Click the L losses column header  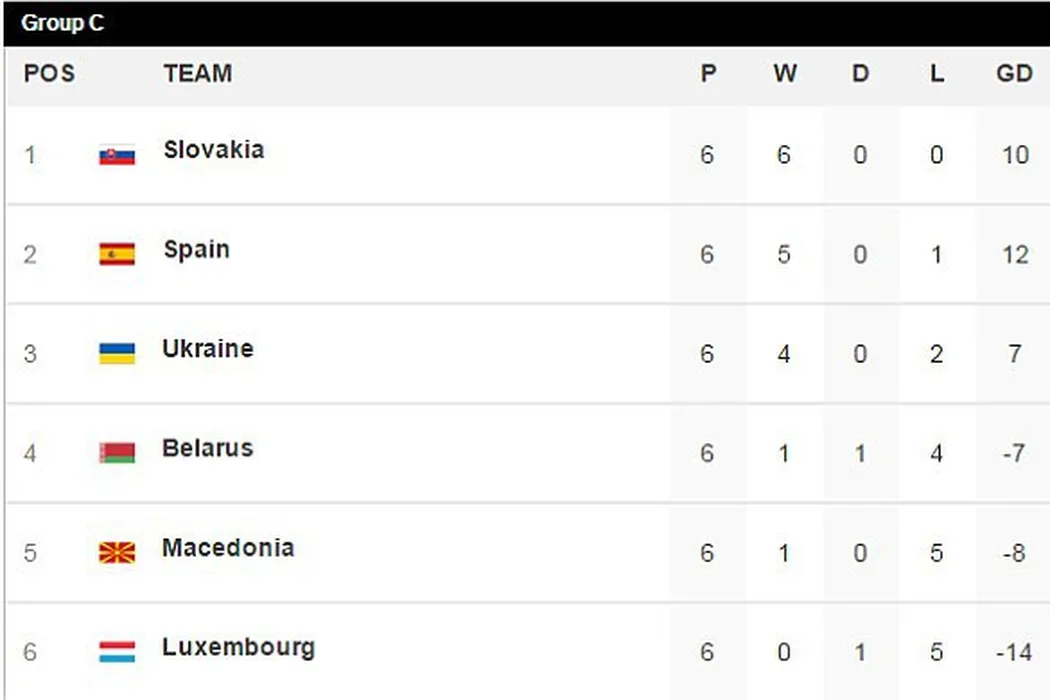pos(937,74)
